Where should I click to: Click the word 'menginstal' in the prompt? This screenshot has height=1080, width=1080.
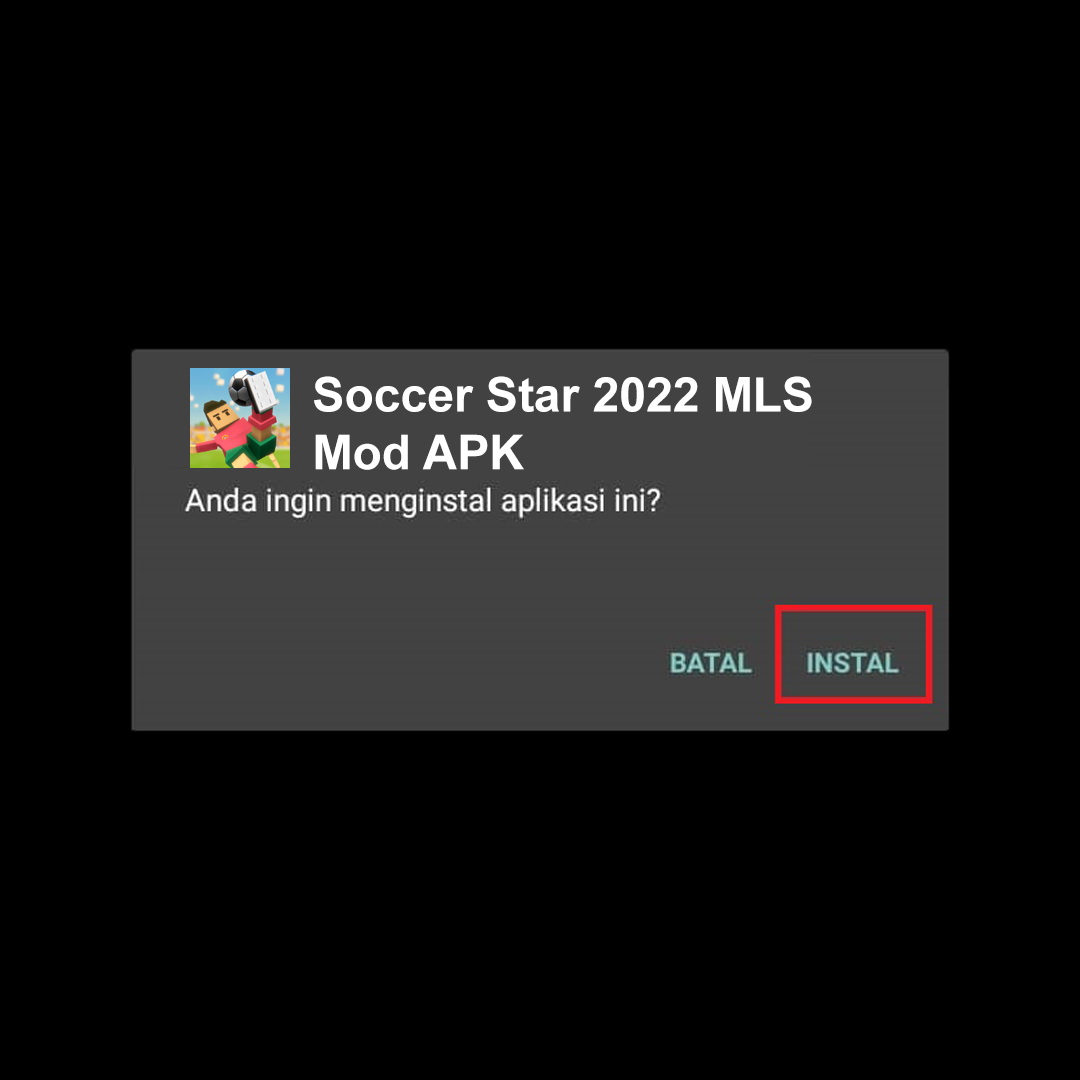(415, 501)
